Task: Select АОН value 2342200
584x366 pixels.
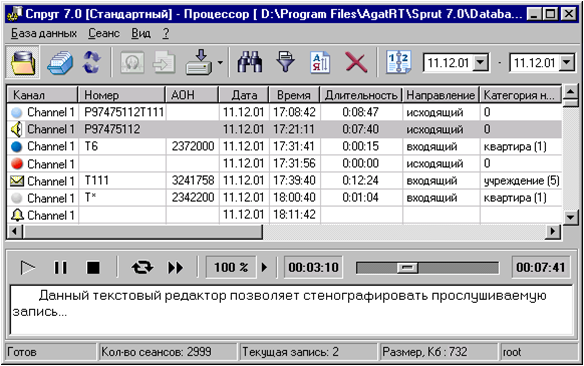Action: [193, 198]
